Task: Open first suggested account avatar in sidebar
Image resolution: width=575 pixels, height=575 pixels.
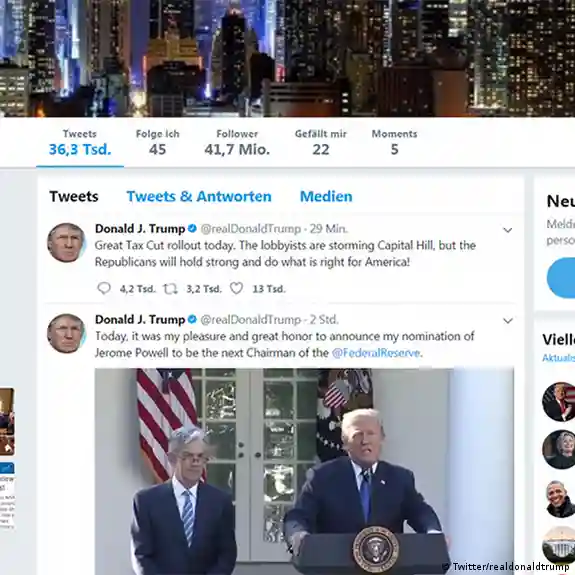Action: 558,402
